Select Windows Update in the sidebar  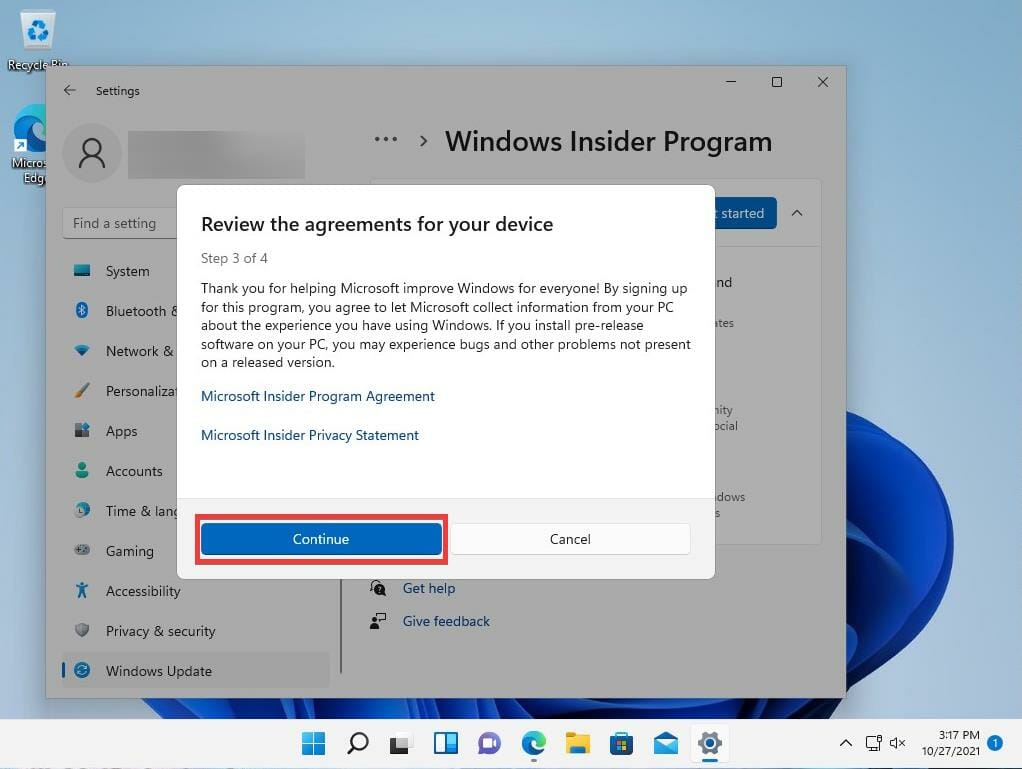click(x=196, y=671)
